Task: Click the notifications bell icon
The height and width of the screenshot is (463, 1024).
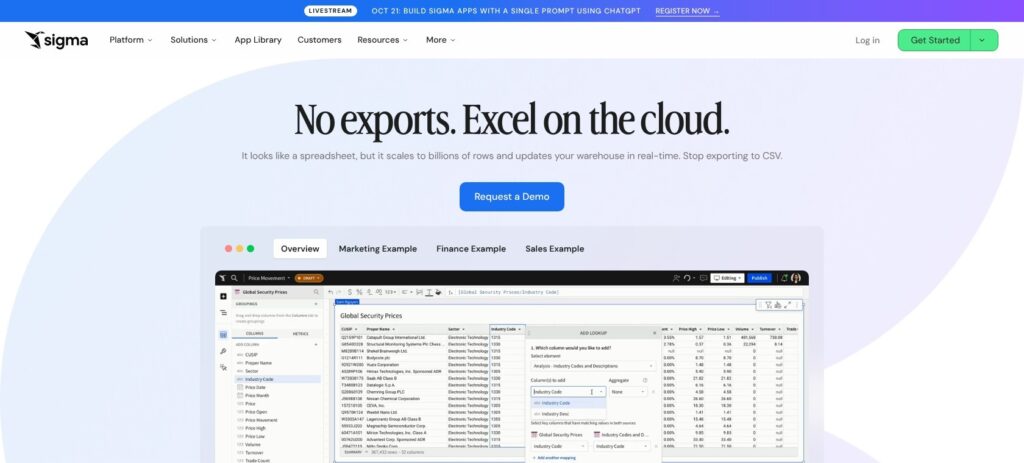Action: click(784, 278)
